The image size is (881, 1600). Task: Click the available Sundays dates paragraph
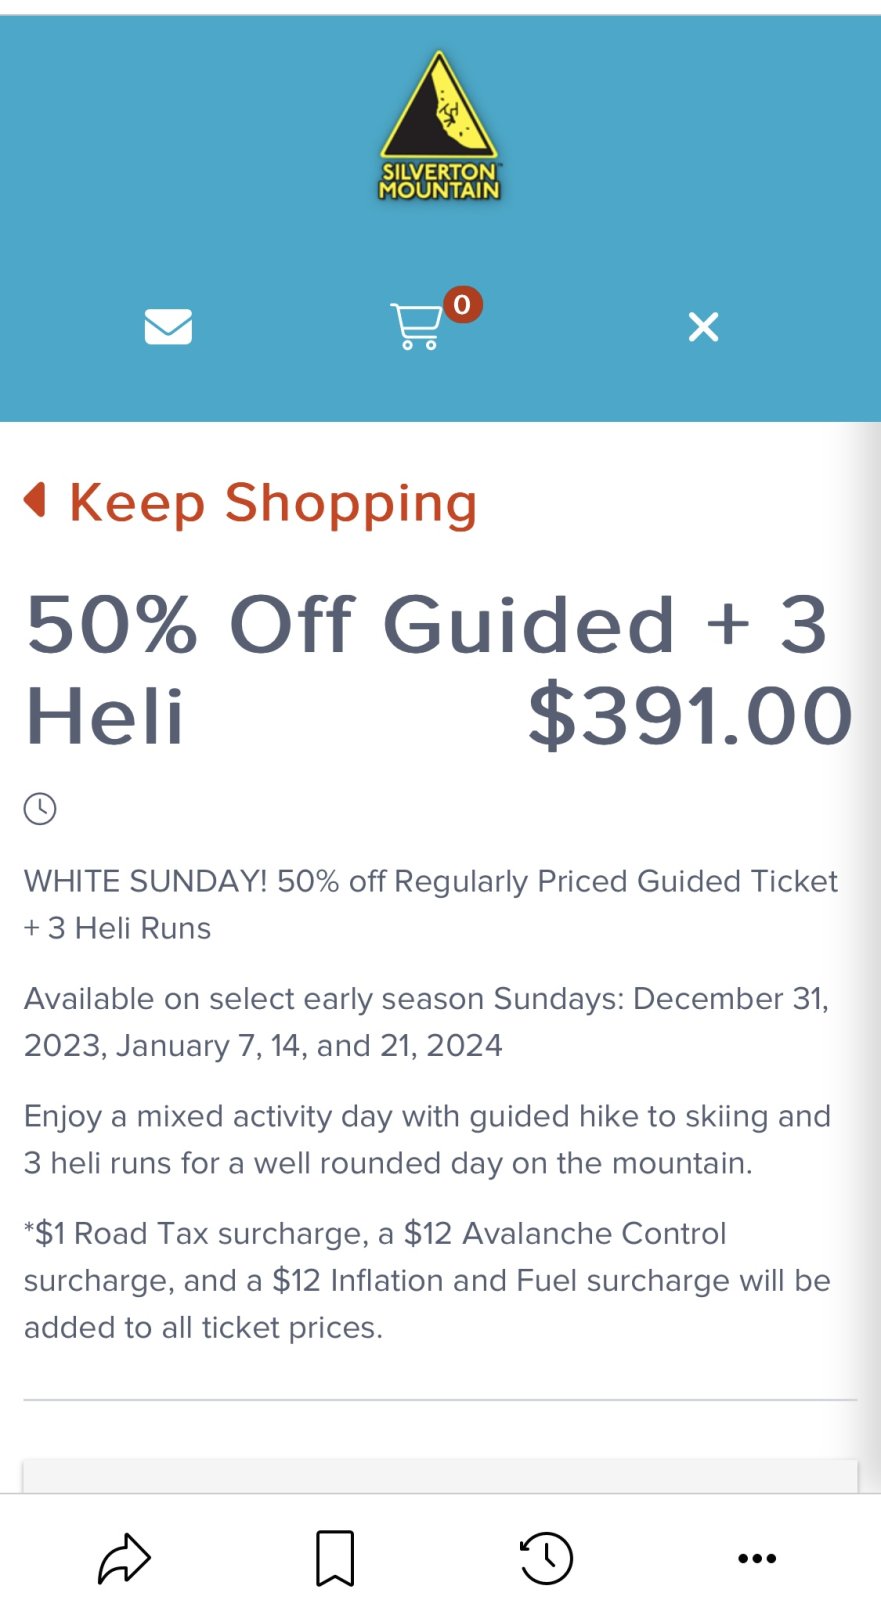(x=426, y=1021)
